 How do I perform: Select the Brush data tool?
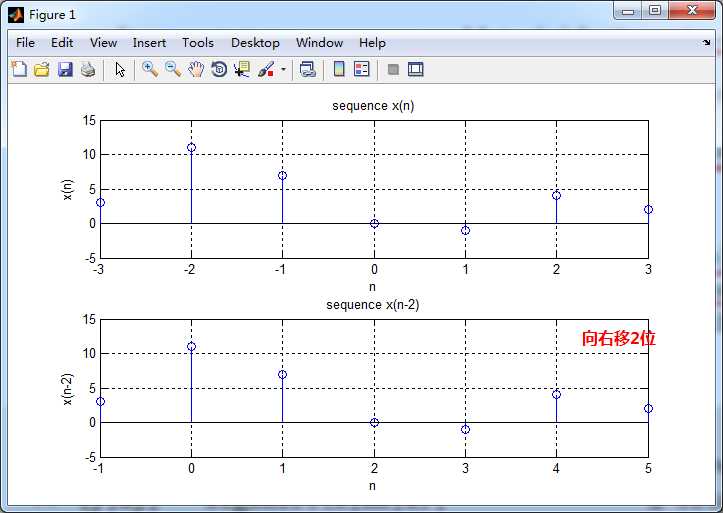266,70
